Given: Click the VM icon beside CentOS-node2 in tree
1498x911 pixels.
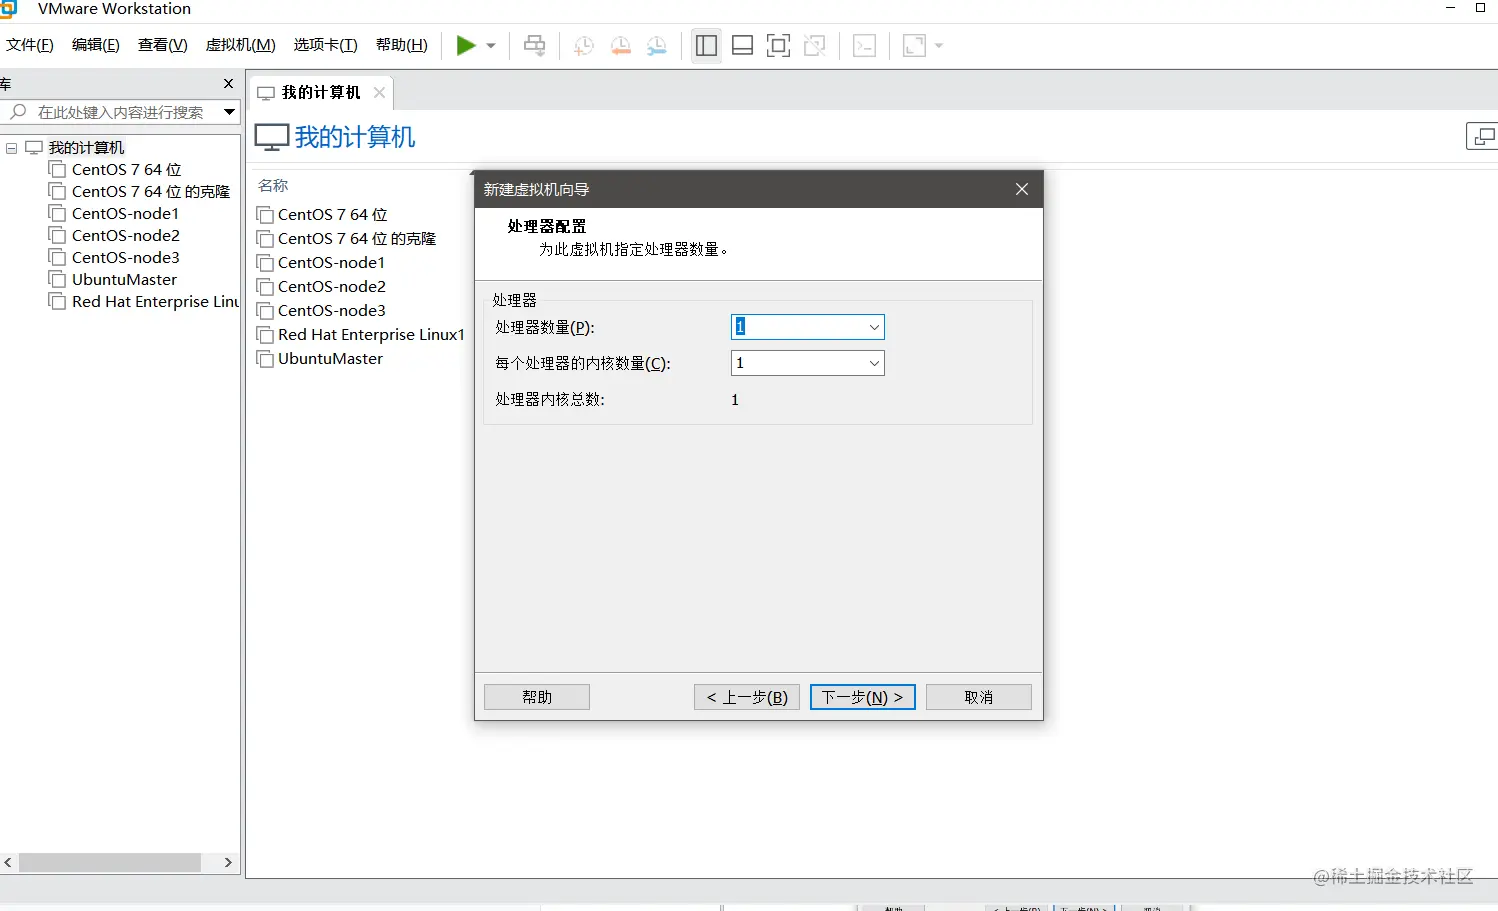Looking at the screenshot, I should [57, 236].
